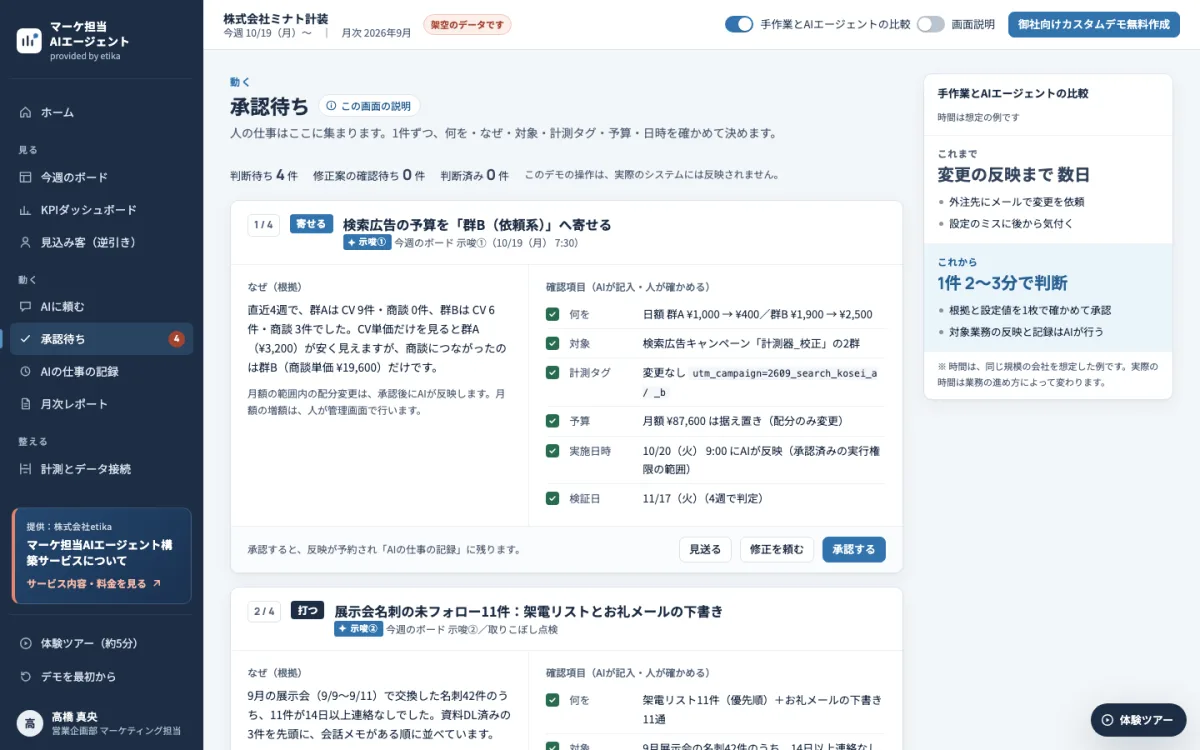Image resolution: width=1200 pixels, height=750 pixels.
Task: Click 御社向けカスタムデモ無料作成 button
Action: click(x=1094, y=24)
